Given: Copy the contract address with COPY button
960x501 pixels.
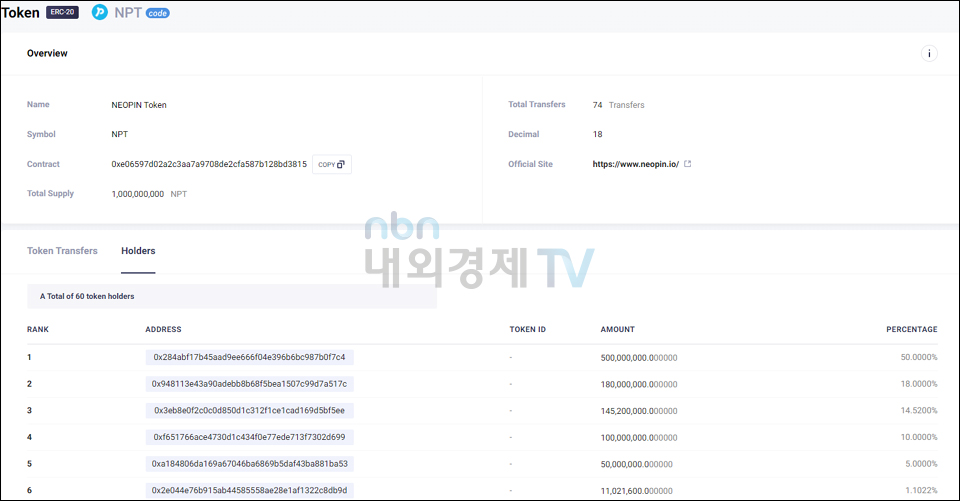Looking at the screenshot, I should (x=332, y=164).
